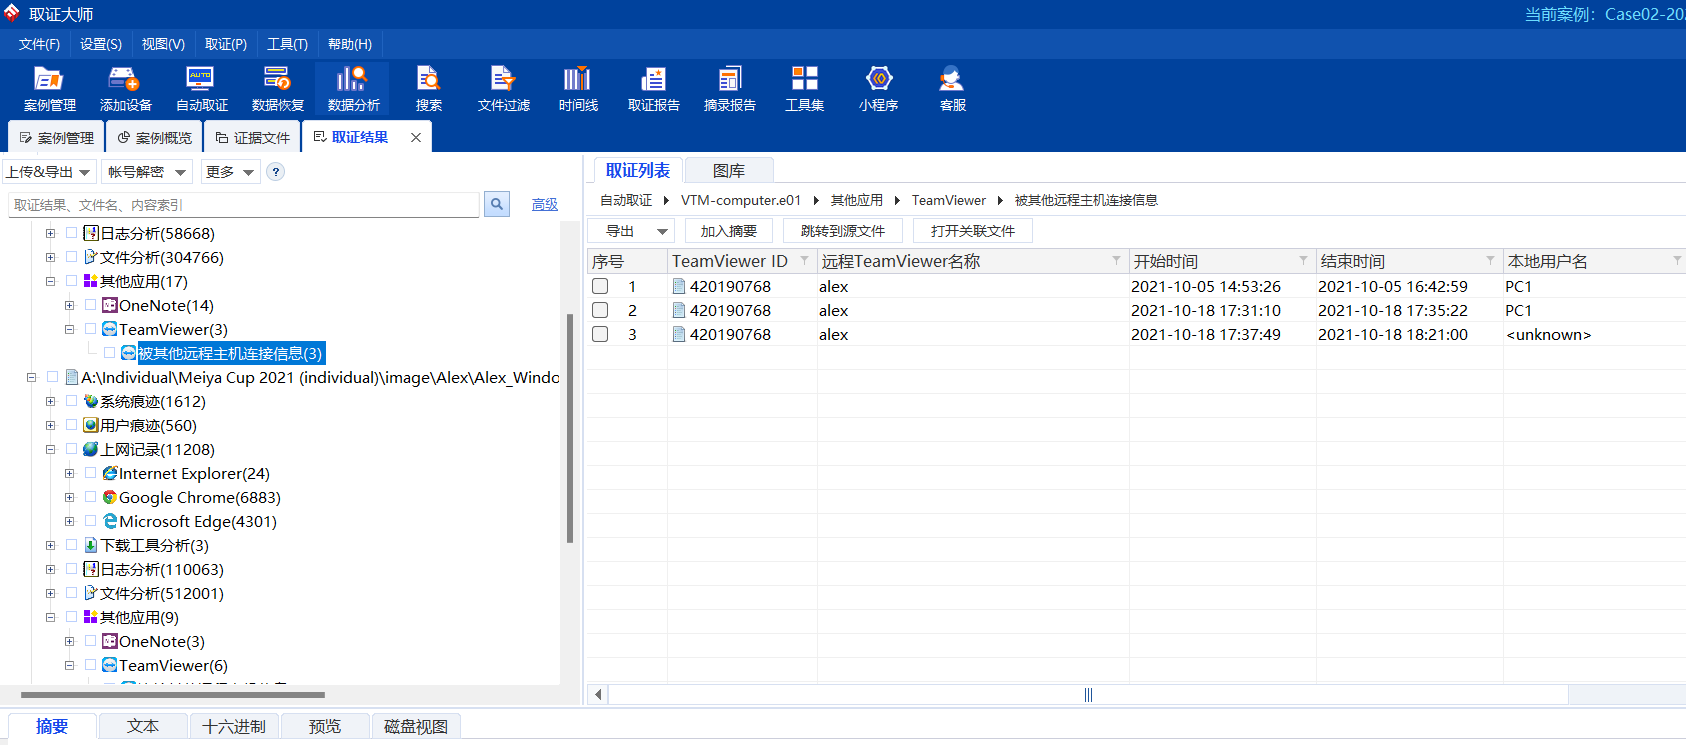Open the 时间线 view
The height and width of the screenshot is (745, 1686).
point(578,88)
